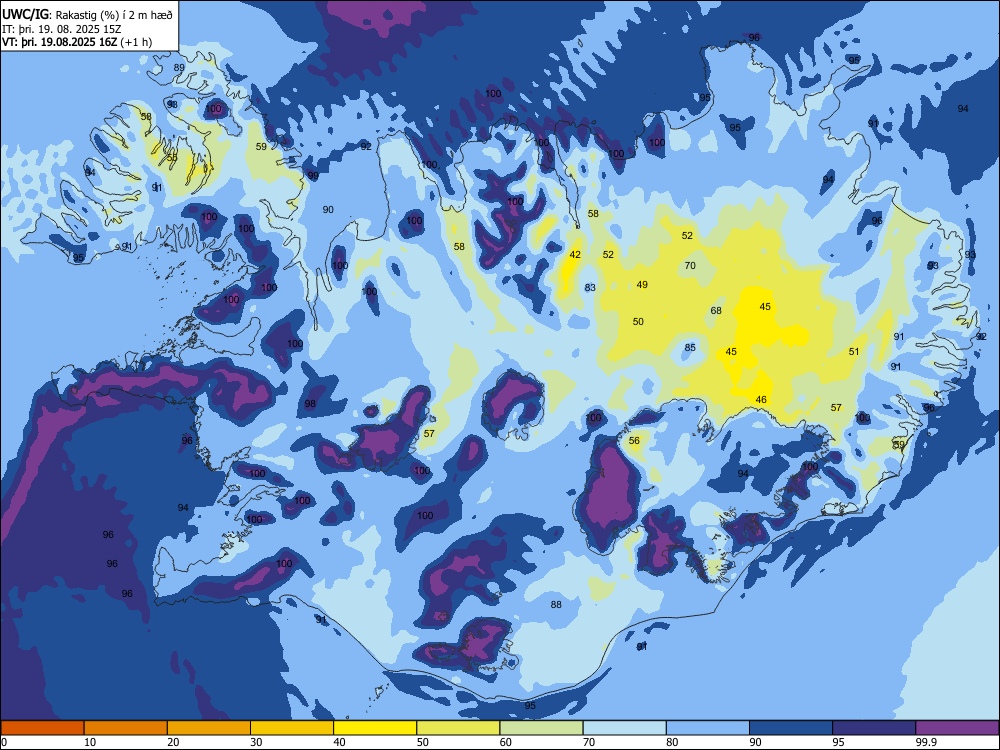Select the dark blue 90–95 legend swatch
The image size is (1000, 750).
791,728
